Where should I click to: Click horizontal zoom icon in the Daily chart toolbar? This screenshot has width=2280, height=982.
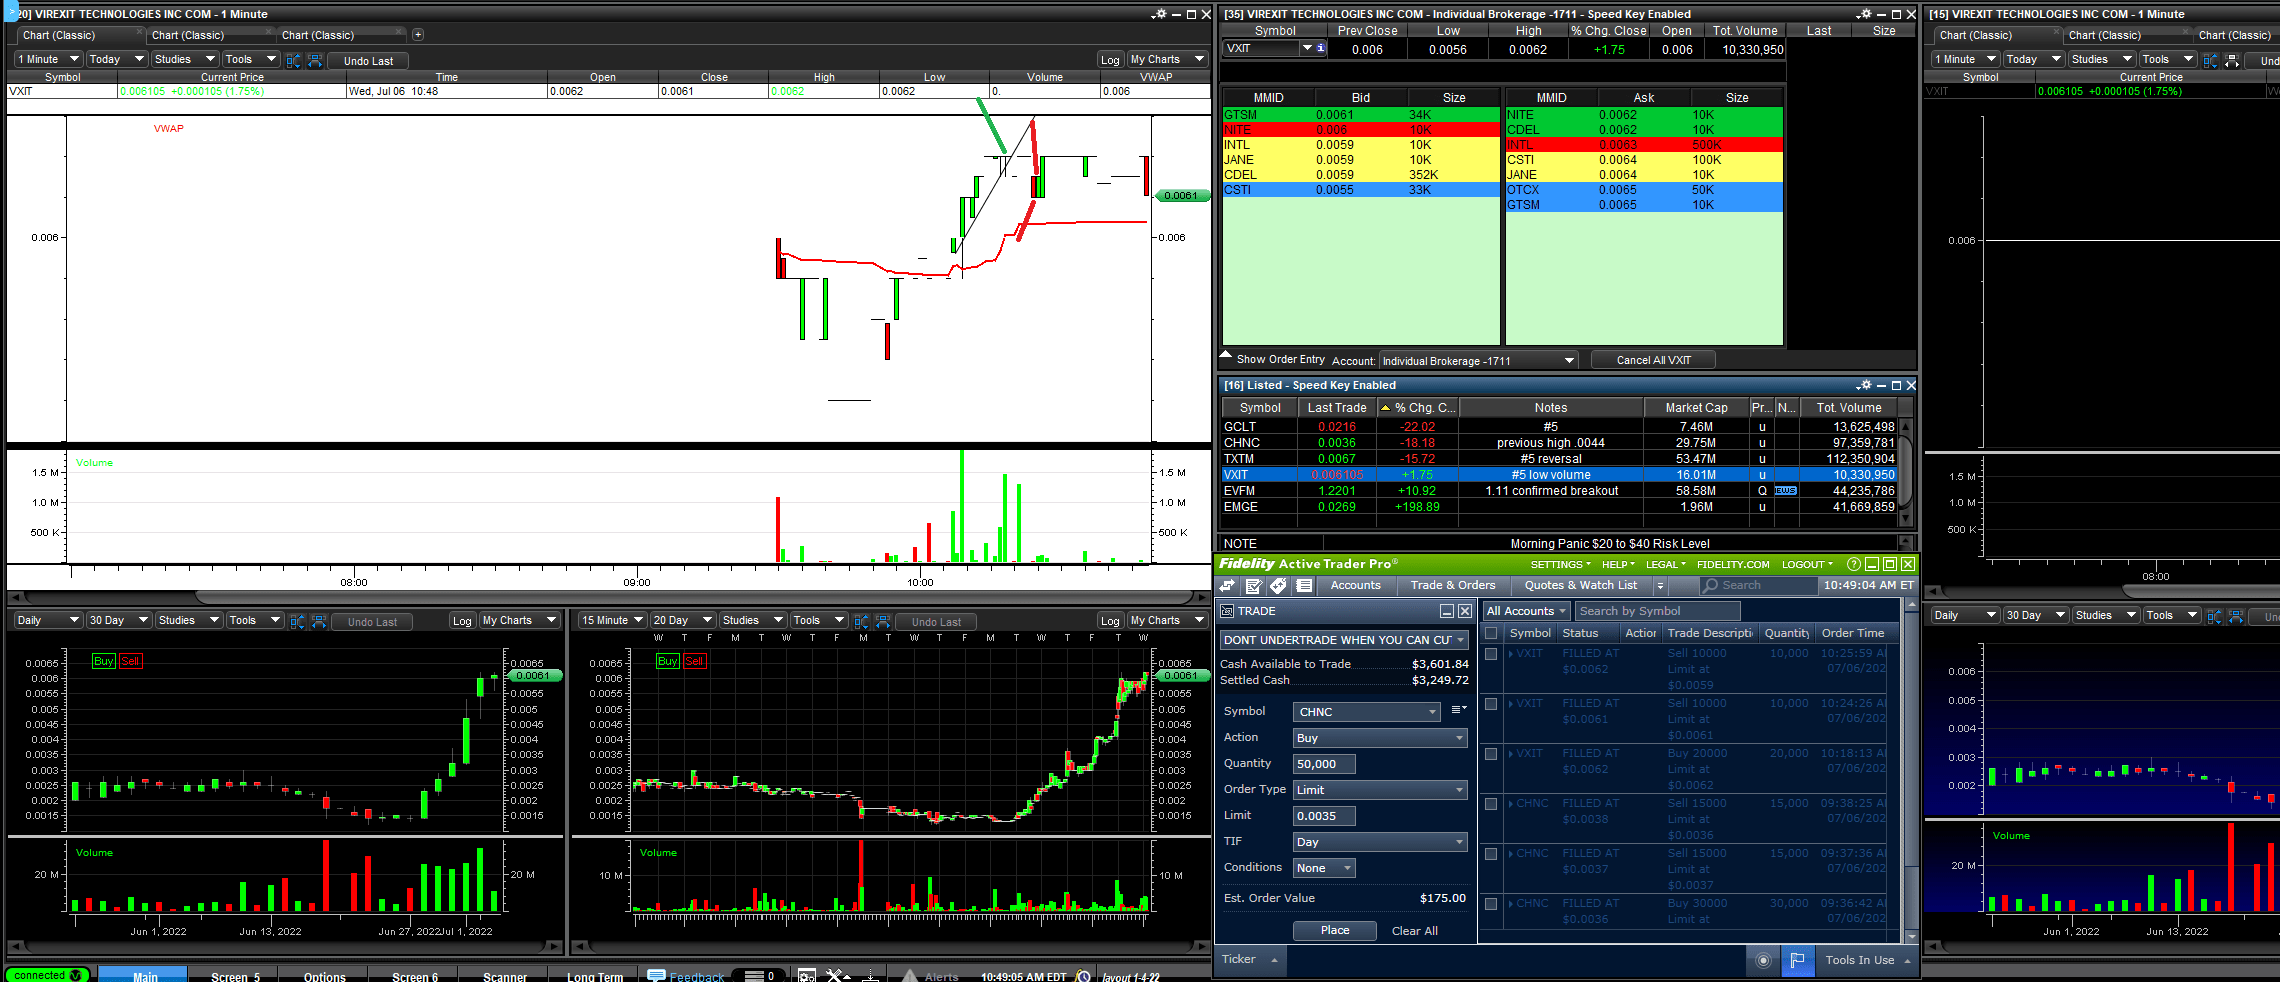[319, 621]
